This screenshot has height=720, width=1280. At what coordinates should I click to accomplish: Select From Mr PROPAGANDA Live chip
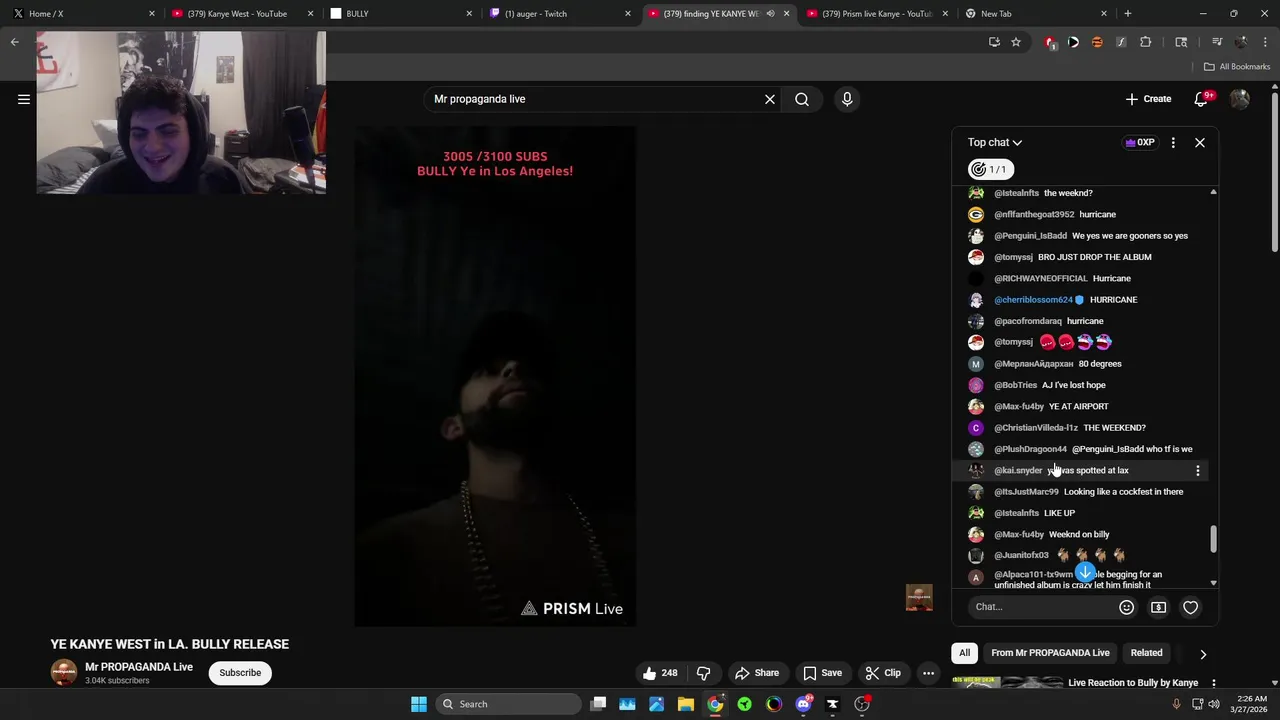point(1050,653)
